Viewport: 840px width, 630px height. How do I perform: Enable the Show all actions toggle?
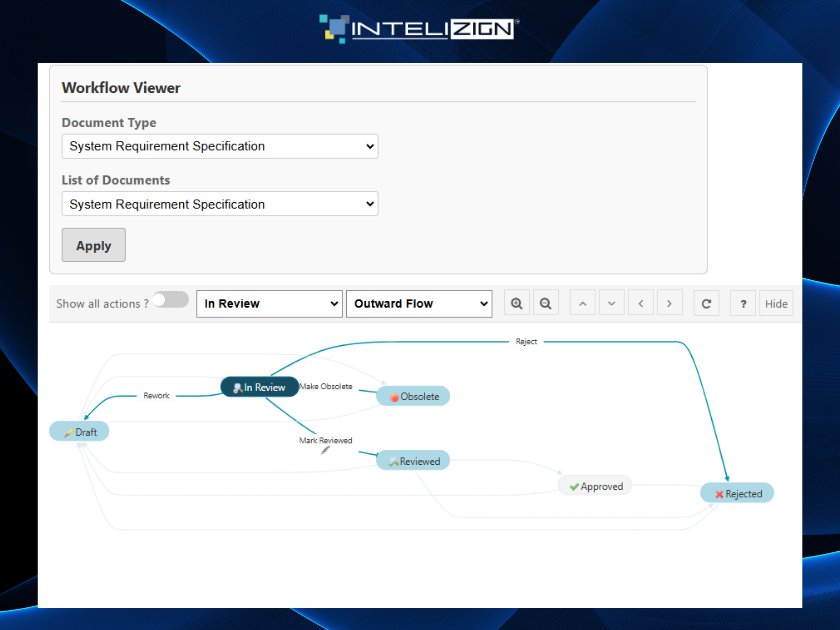pyautogui.click(x=170, y=299)
